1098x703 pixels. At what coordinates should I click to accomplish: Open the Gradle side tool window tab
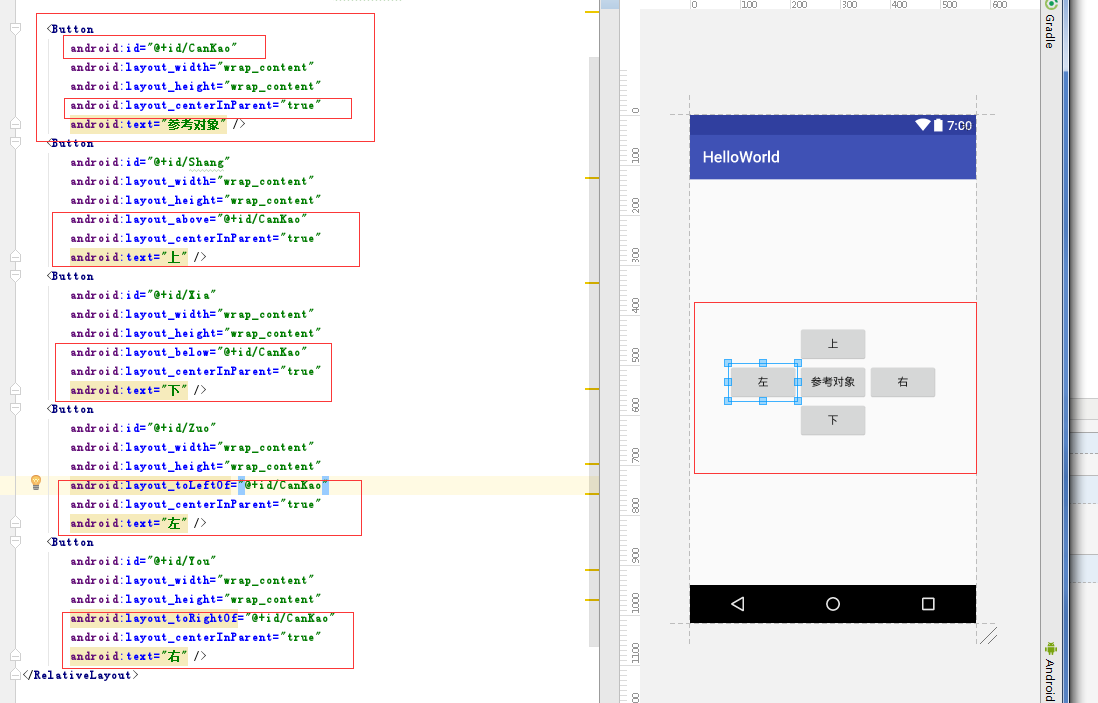(1049, 25)
